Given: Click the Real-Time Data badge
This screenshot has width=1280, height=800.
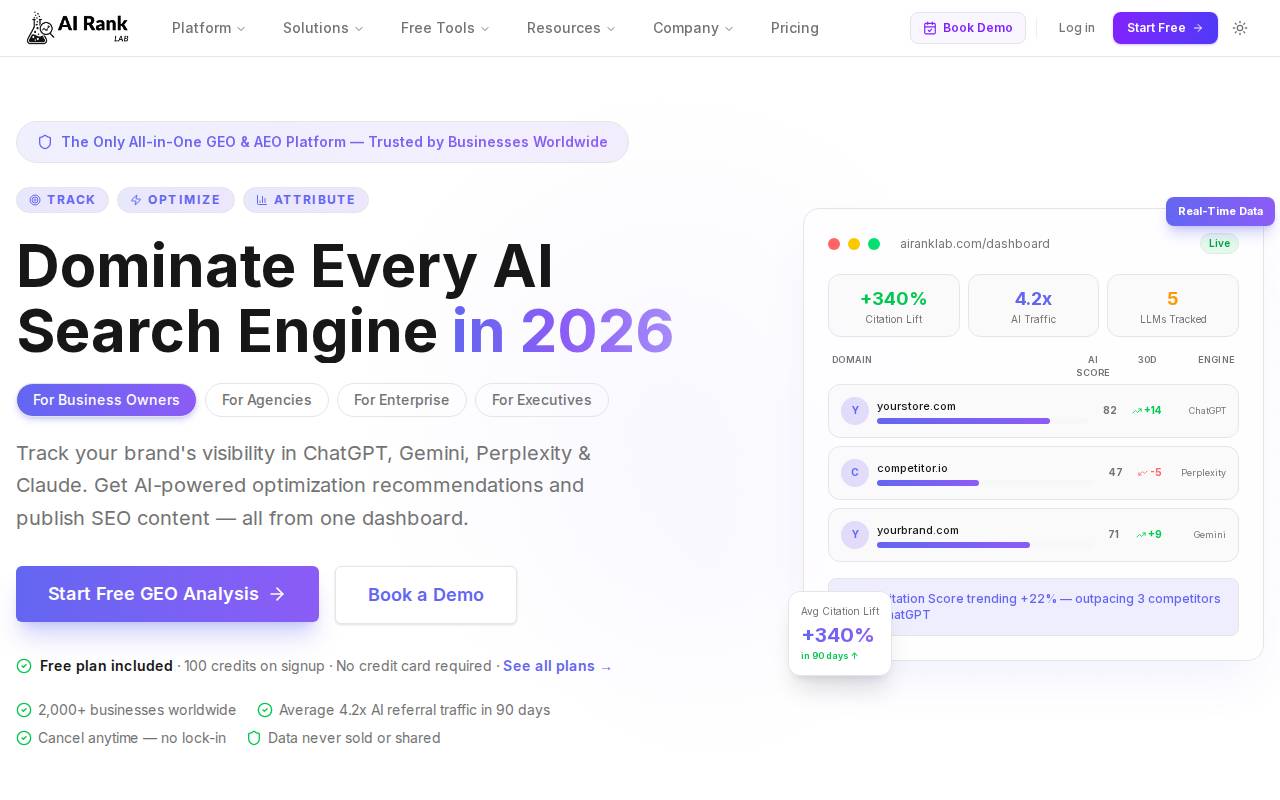Looking at the screenshot, I should [1220, 211].
